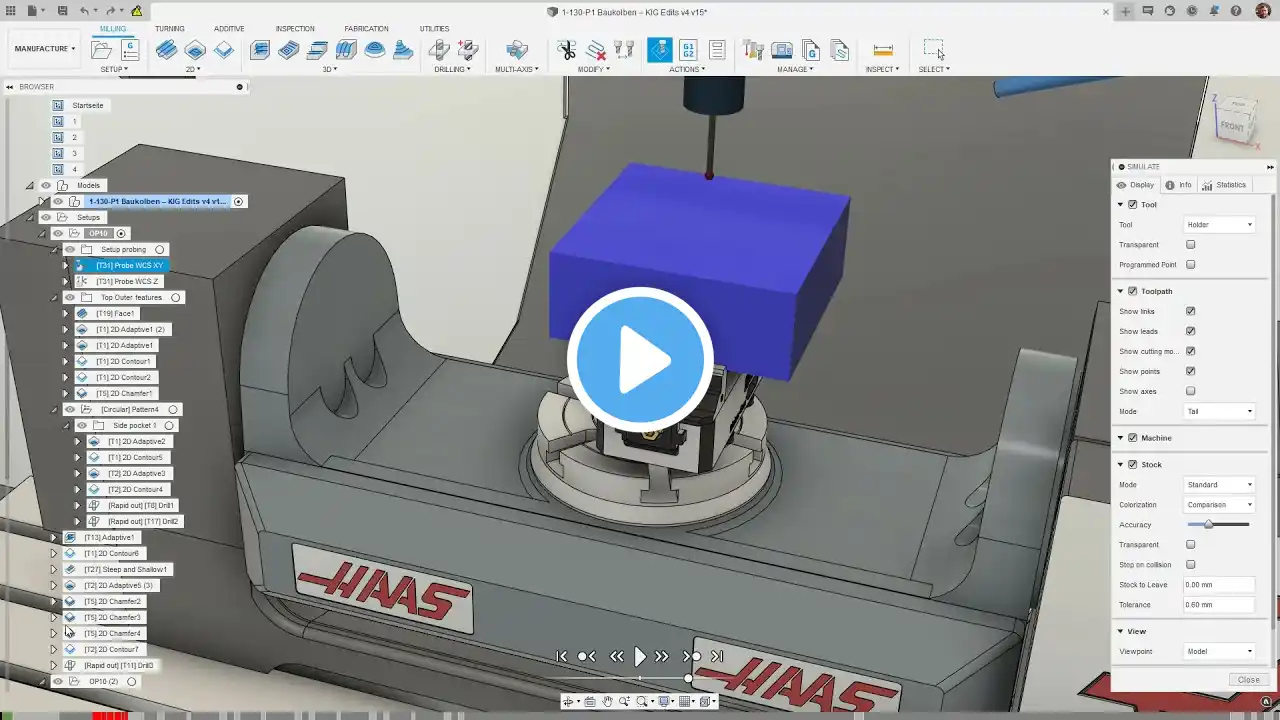This screenshot has width=1280, height=720.
Task: Close the Simulate panel with Close button
Action: coord(1248,680)
